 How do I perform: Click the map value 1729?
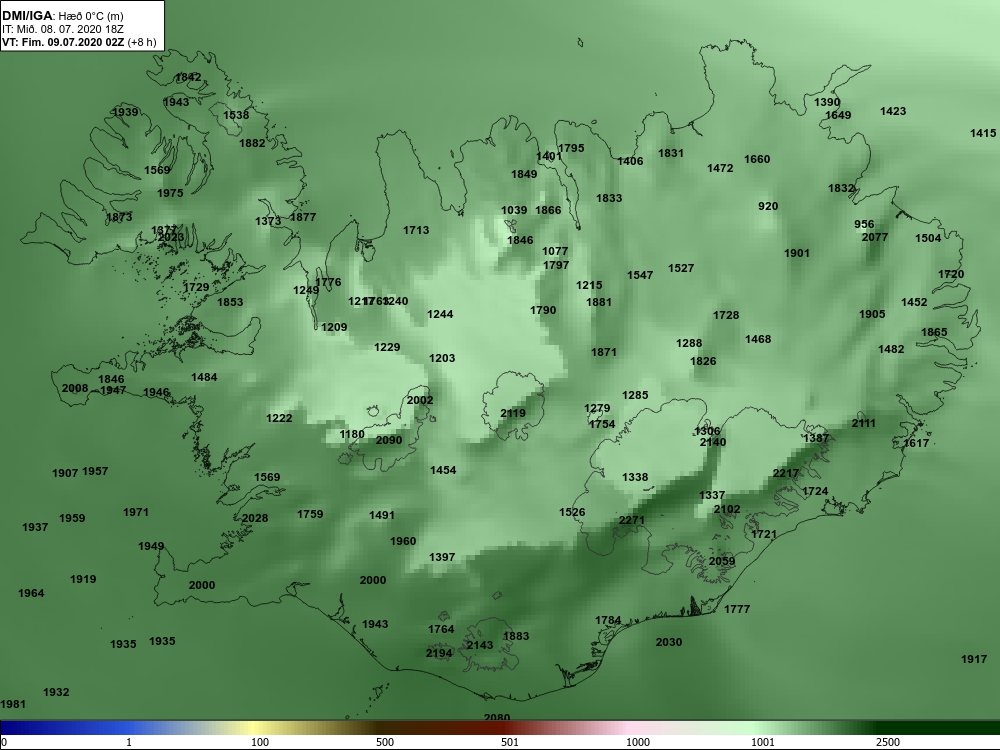(x=196, y=287)
